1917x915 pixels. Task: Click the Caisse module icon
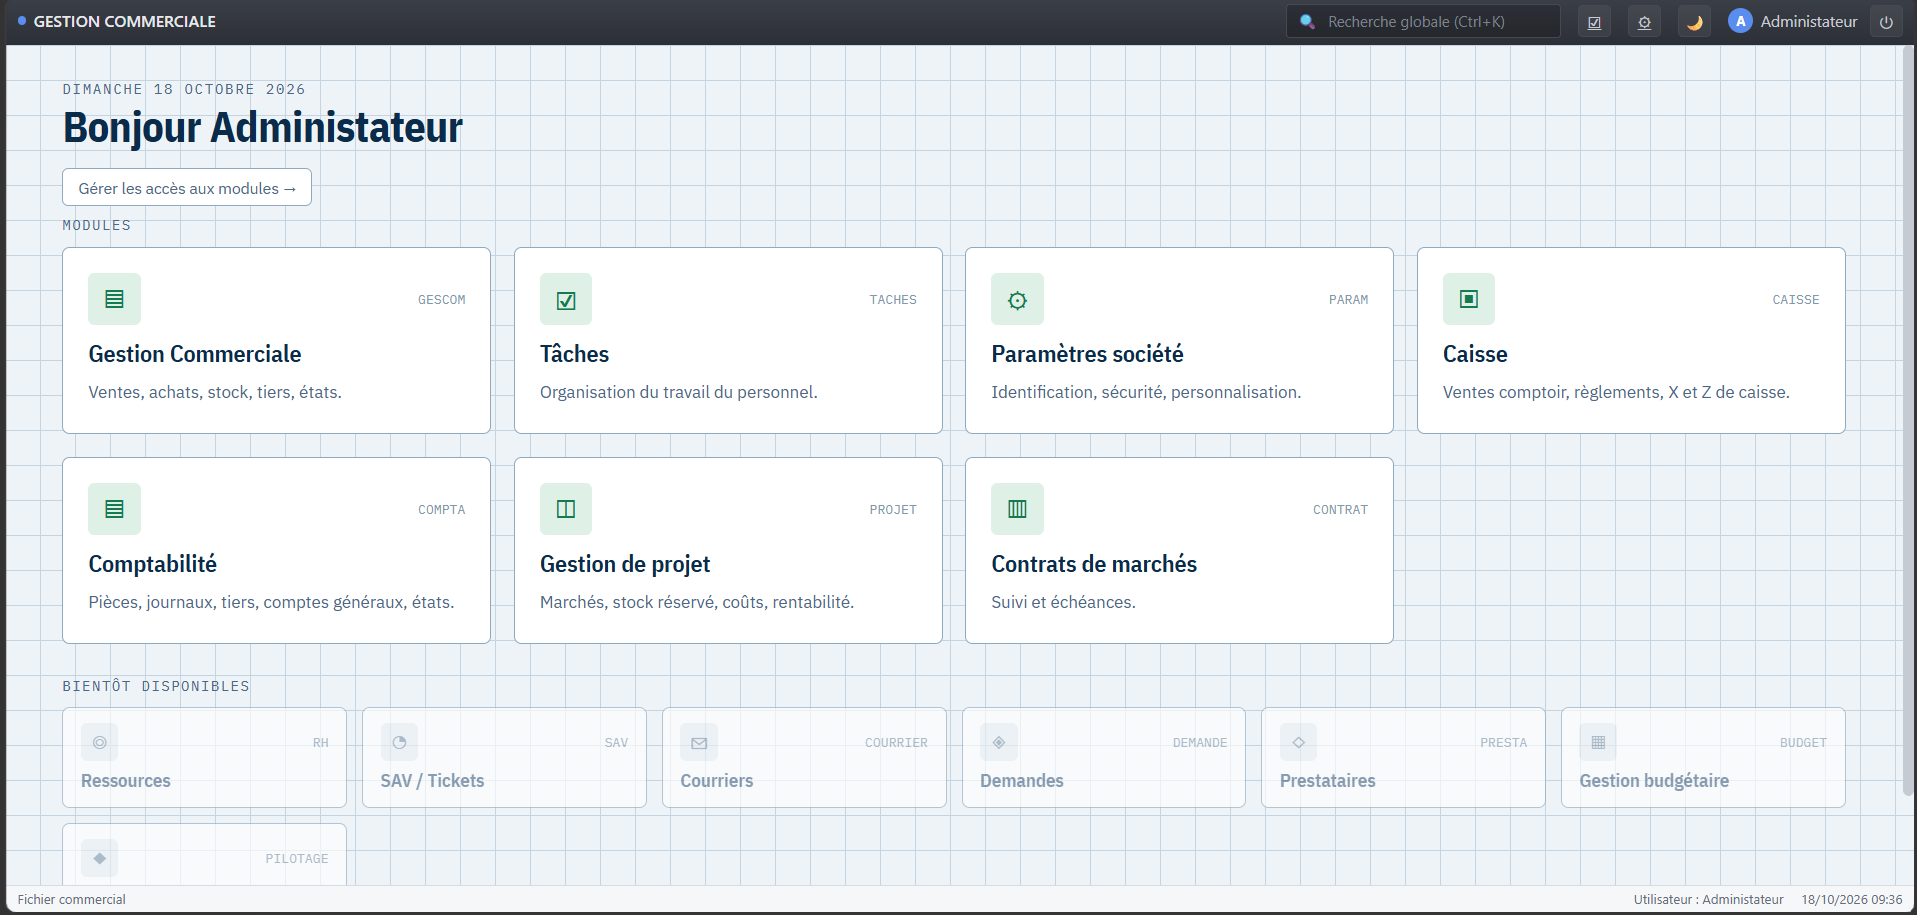click(1469, 299)
